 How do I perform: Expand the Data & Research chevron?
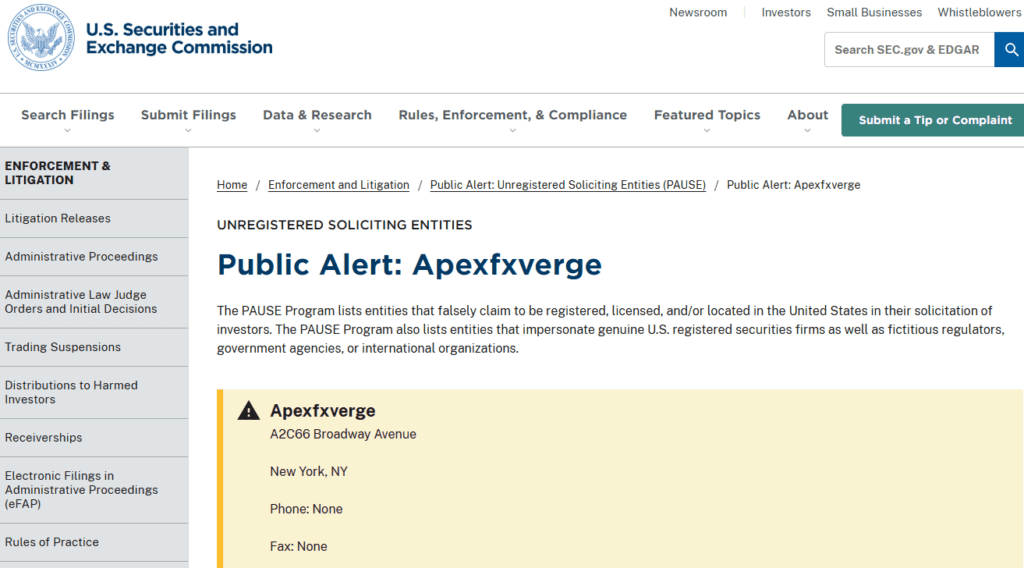317,131
